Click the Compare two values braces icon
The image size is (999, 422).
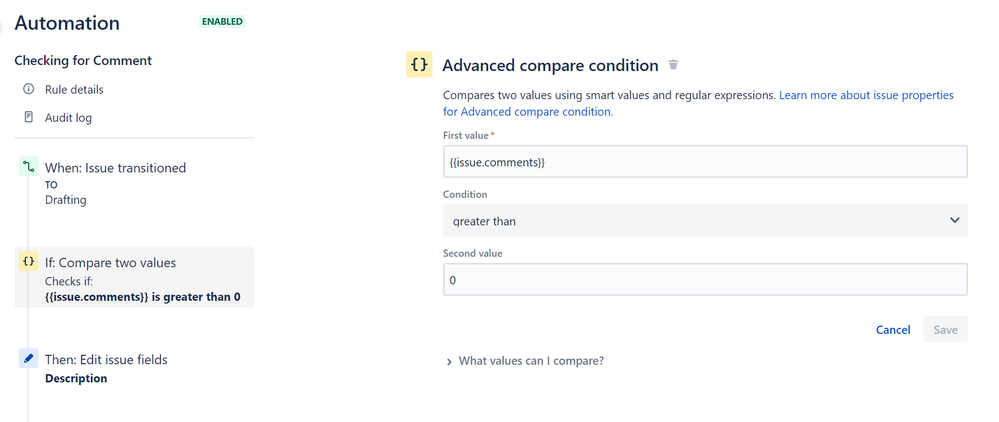(28, 262)
